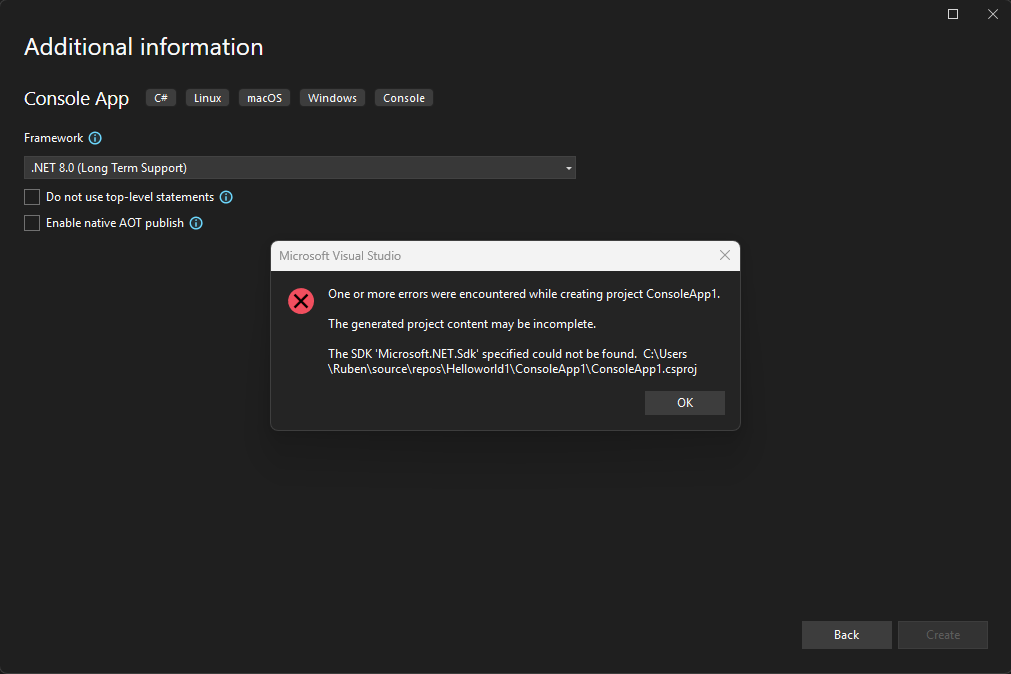The height and width of the screenshot is (674, 1011).
Task: Click the info icon beside Framework label
Action: coord(95,138)
